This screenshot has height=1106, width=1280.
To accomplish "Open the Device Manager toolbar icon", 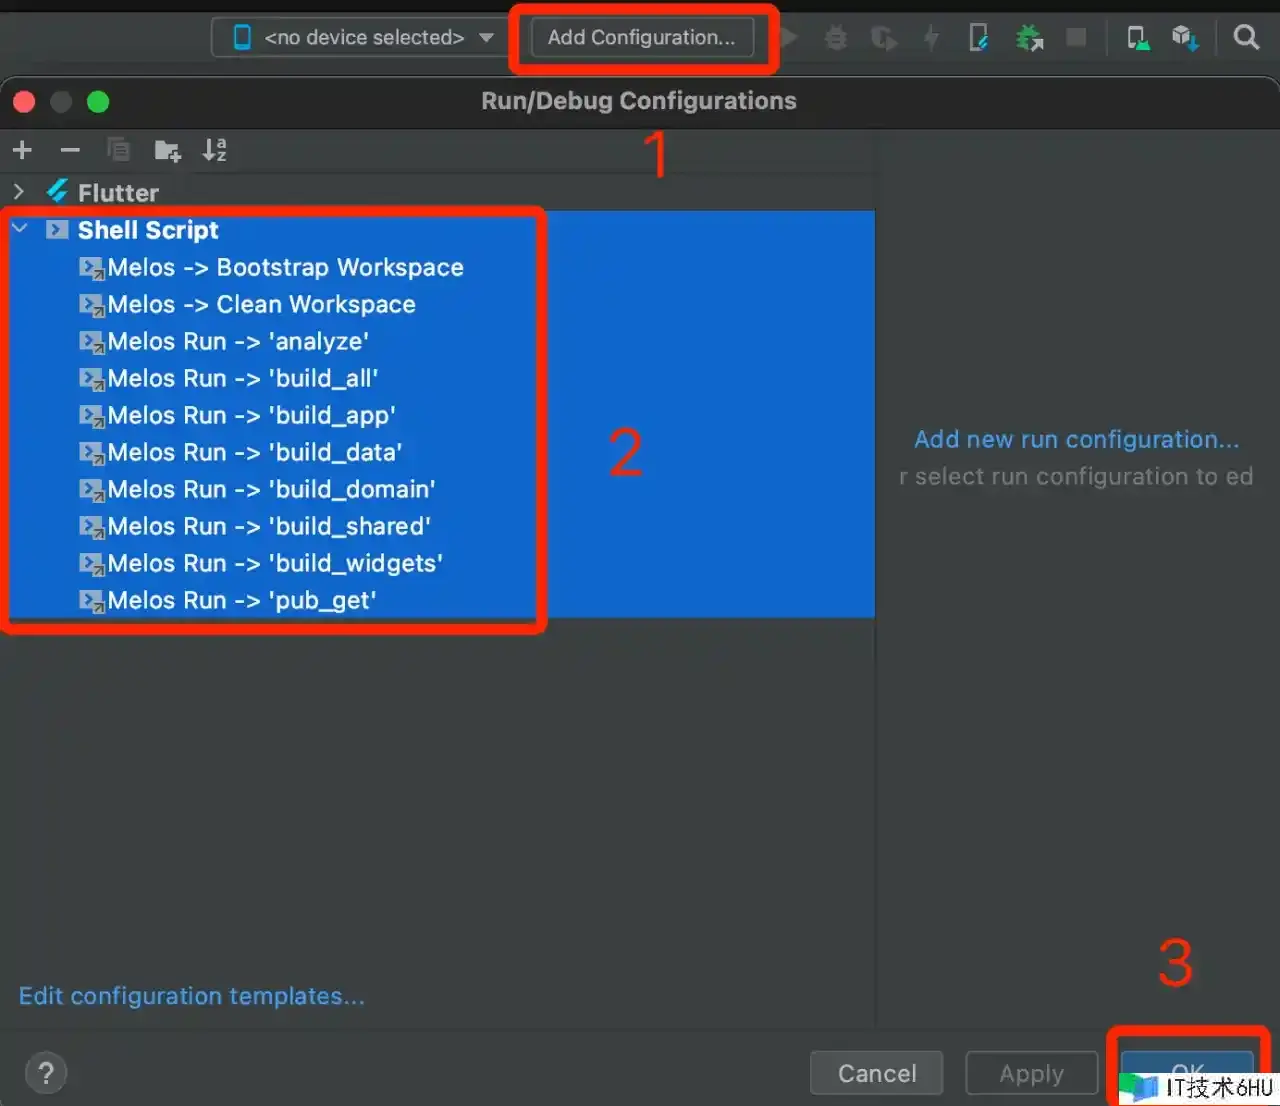I will click(1137, 38).
